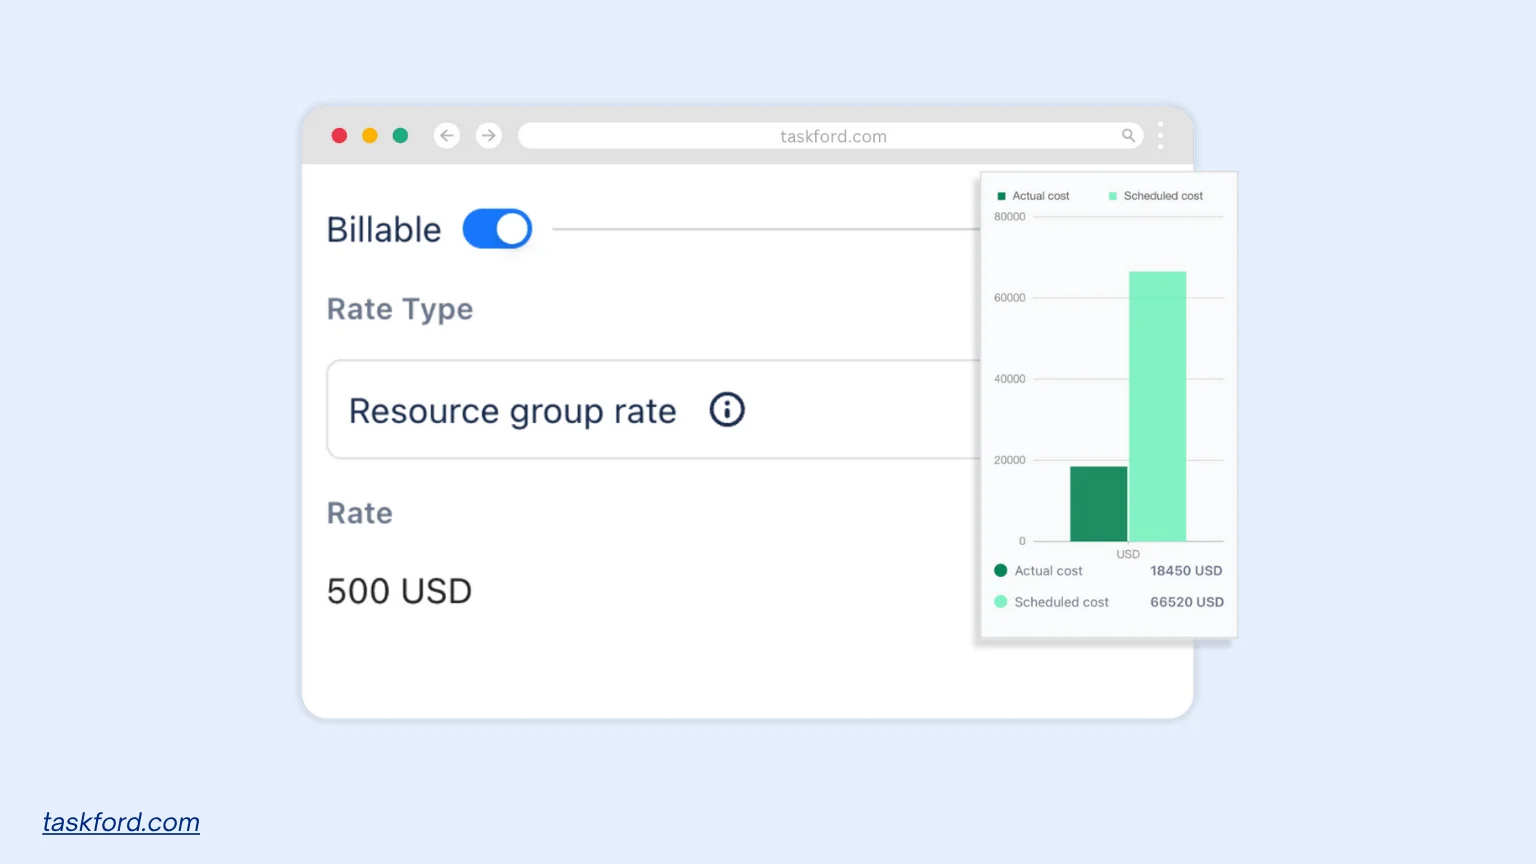Open the browser three-dot menu
This screenshot has width=1536, height=864.
click(x=1160, y=135)
